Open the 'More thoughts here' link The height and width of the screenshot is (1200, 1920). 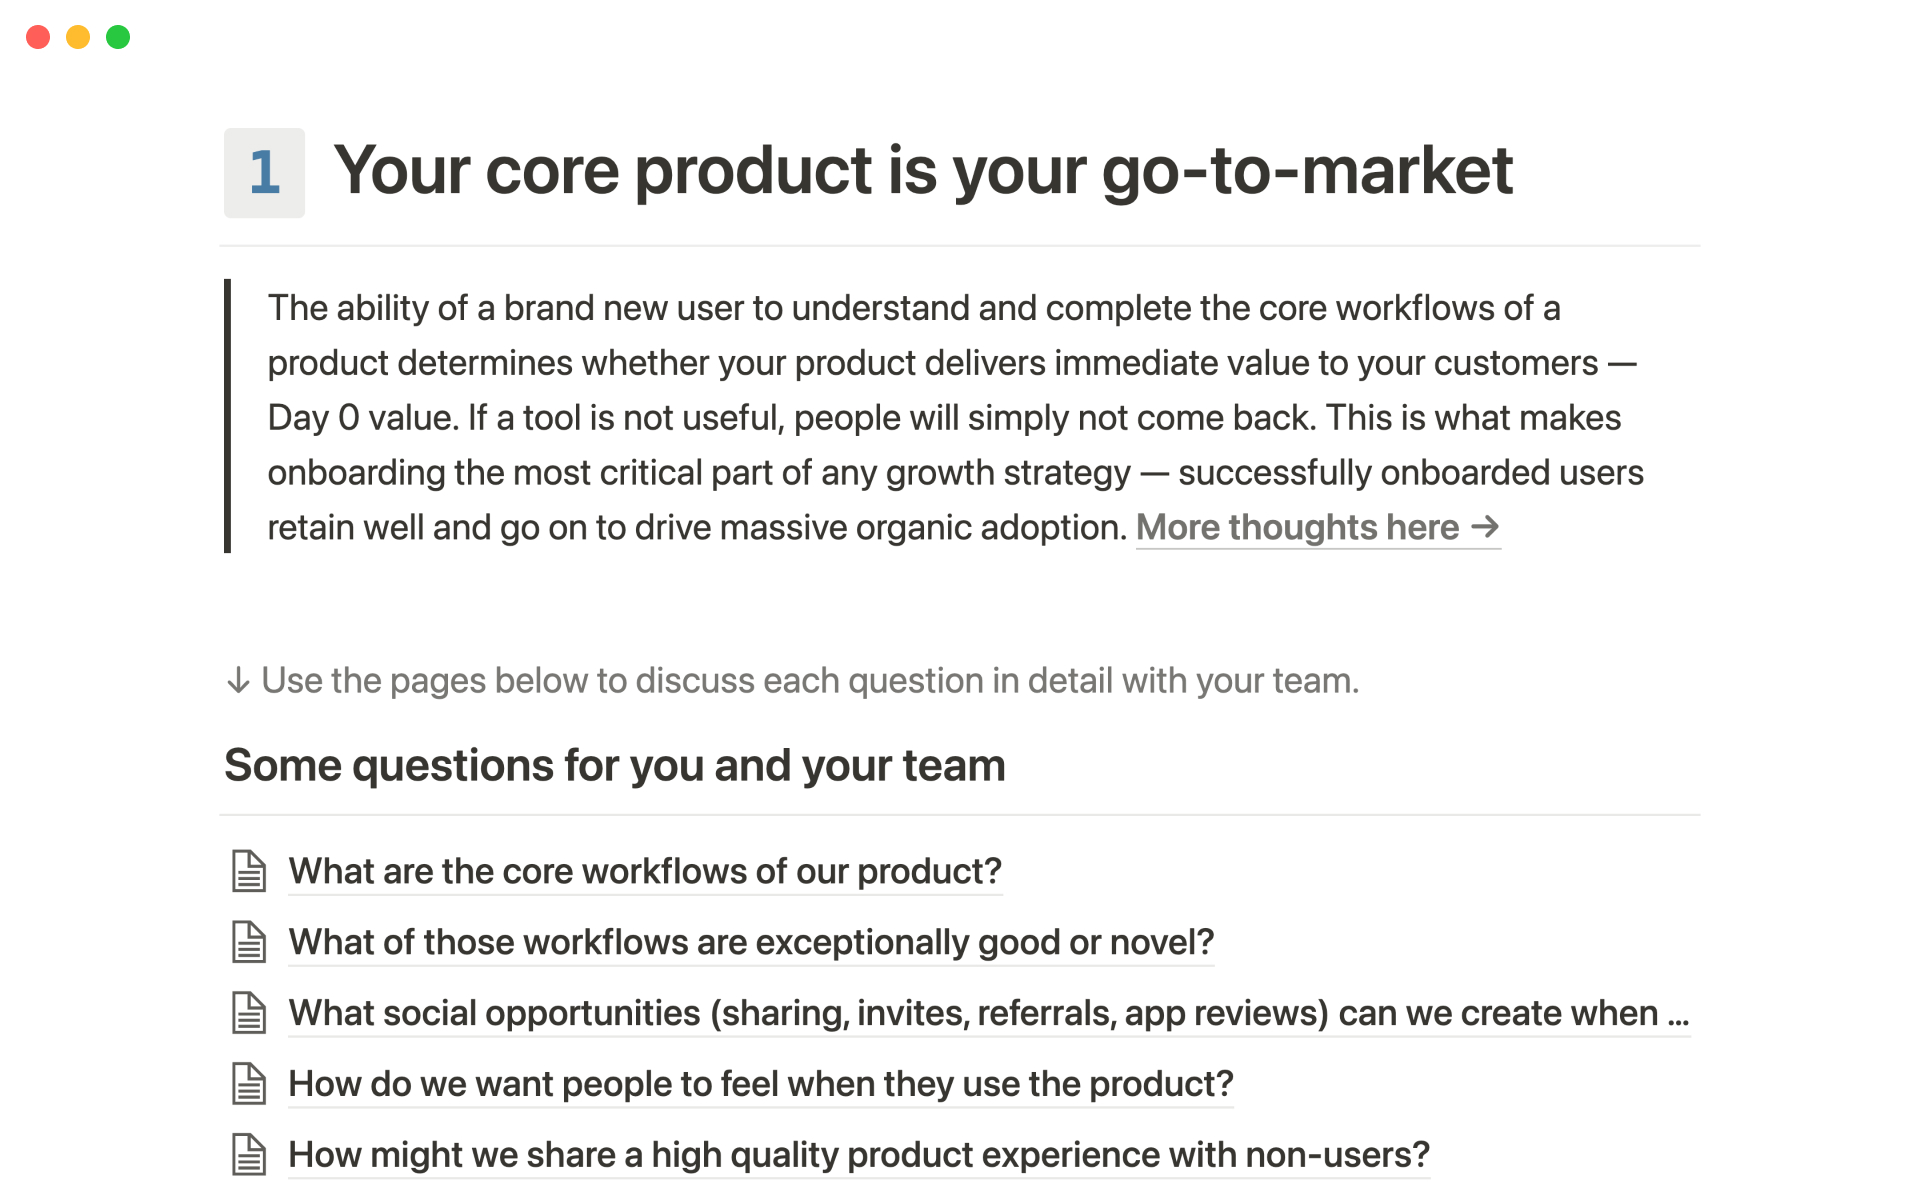pyautogui.click(x=1317, y=527)
